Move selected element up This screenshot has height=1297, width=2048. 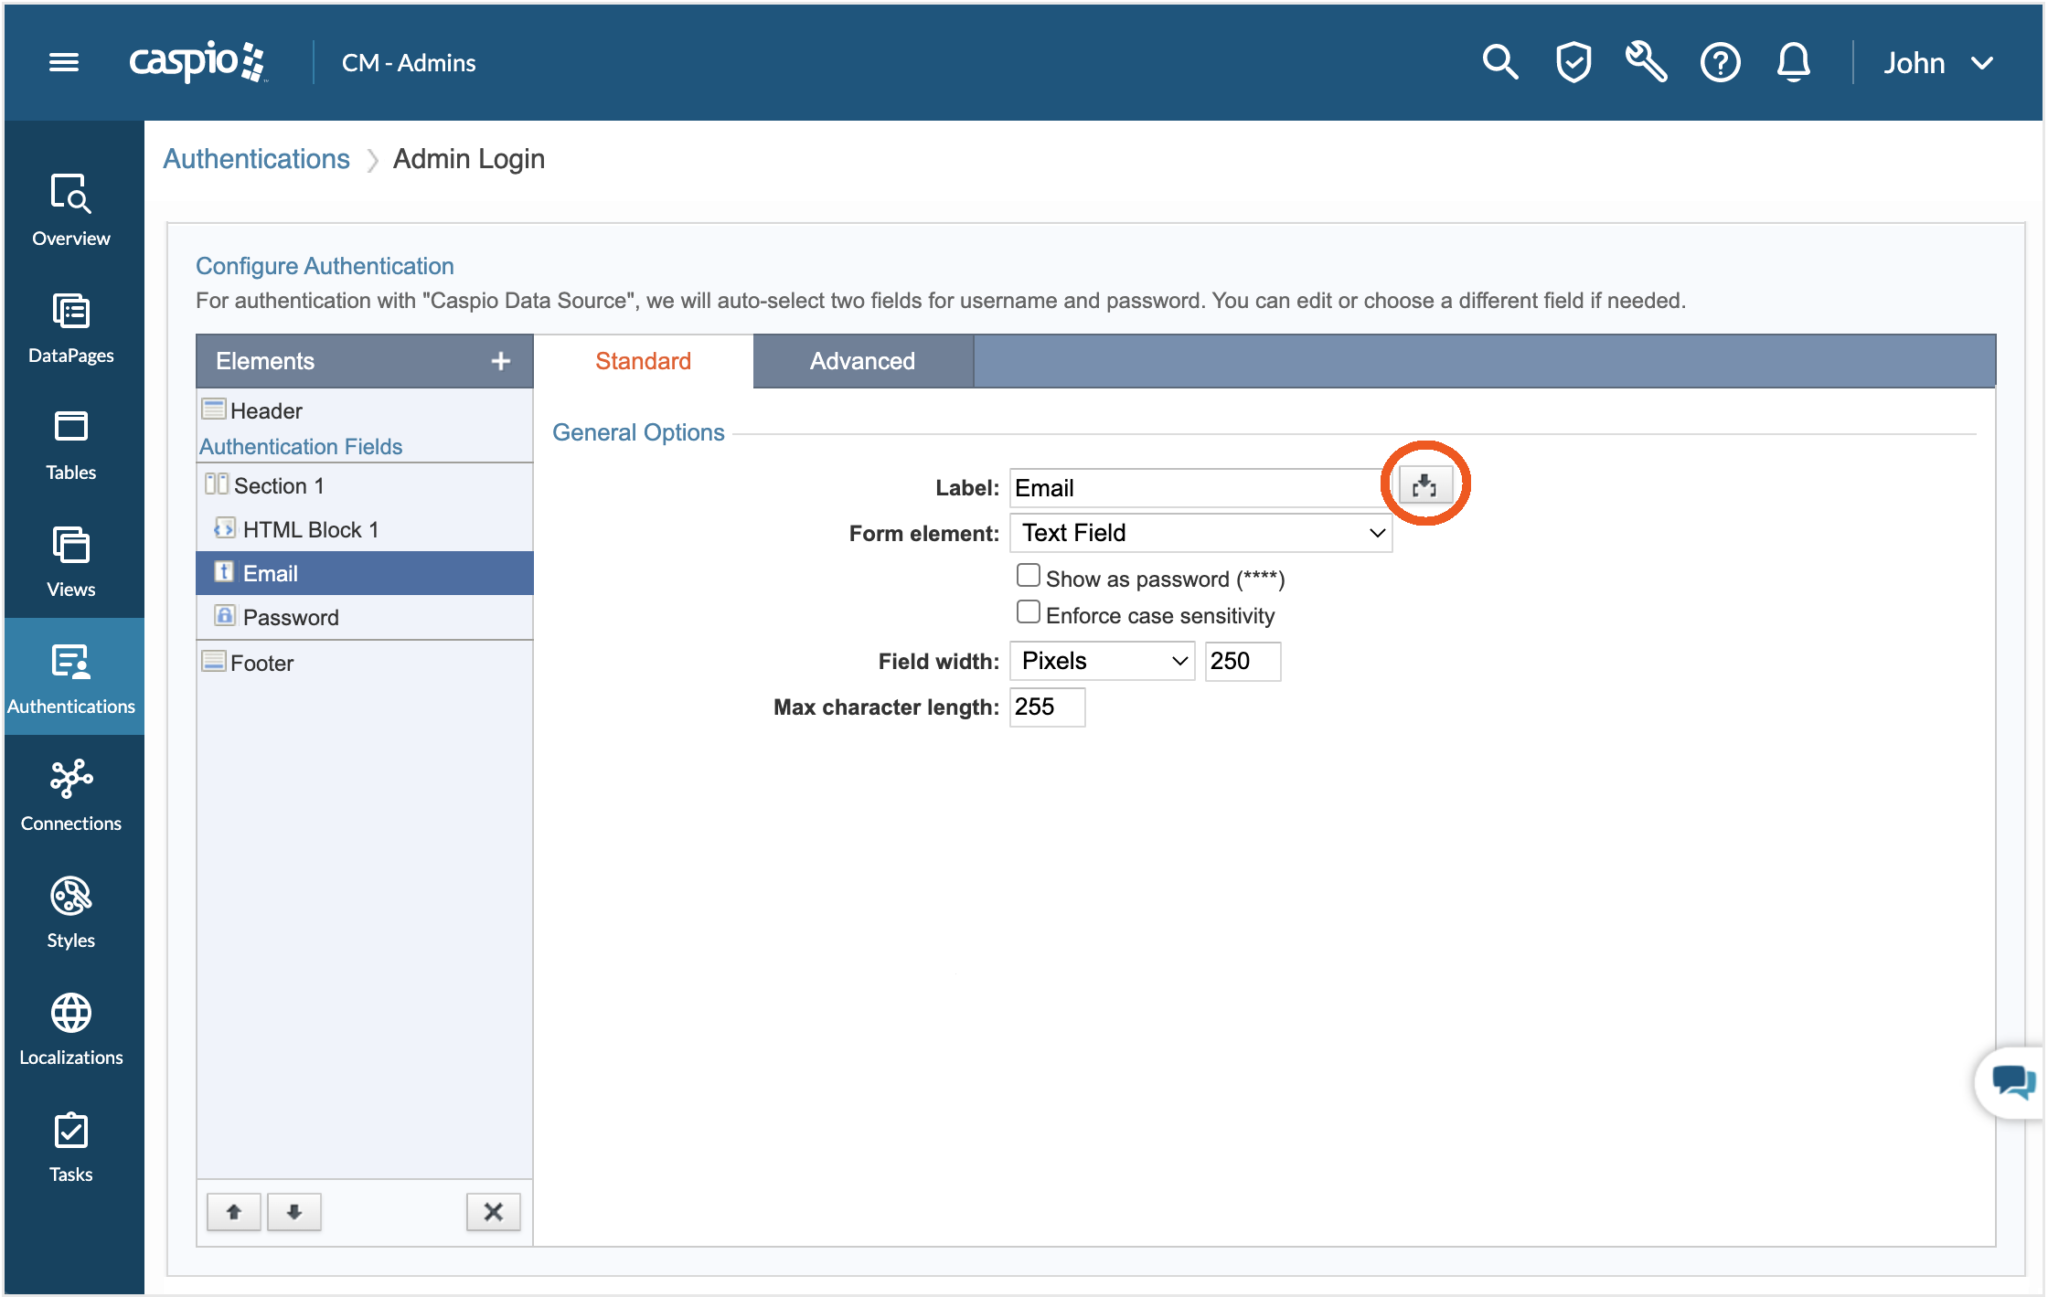pos(234,1212)
